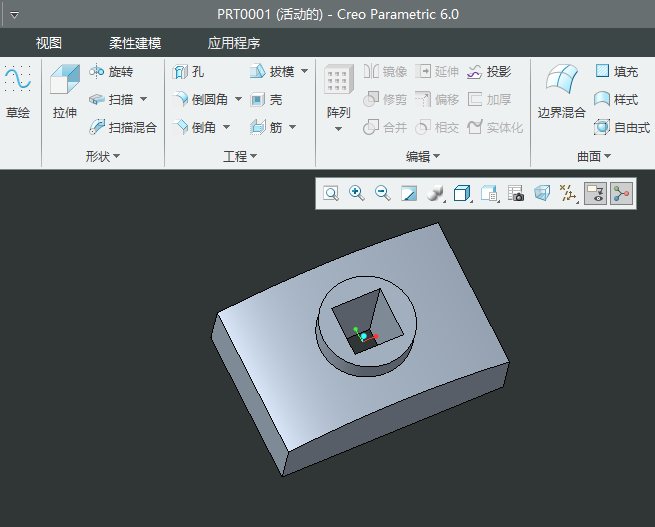Click the Trim (修剪) tool

pos(385,99)
